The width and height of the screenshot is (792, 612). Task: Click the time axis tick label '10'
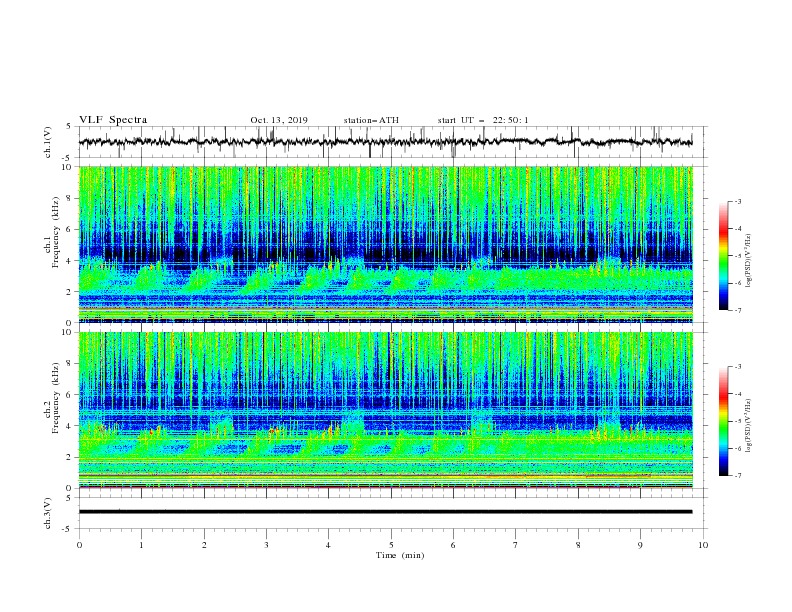pyautogui.click(x=703, y=545)
